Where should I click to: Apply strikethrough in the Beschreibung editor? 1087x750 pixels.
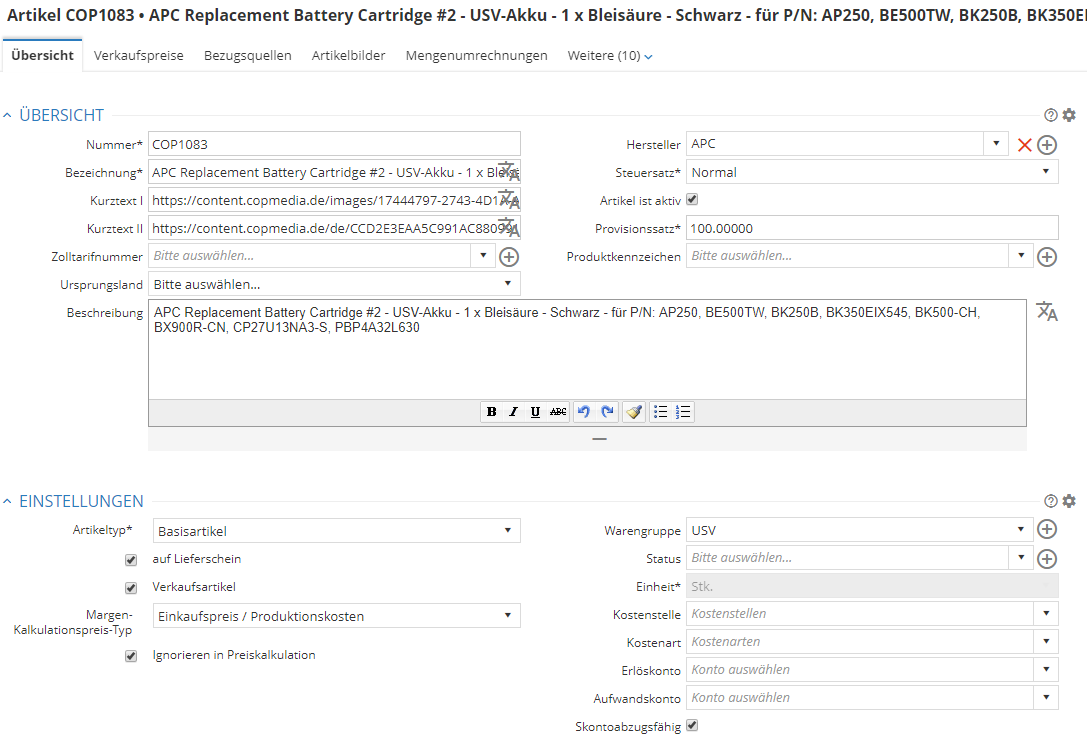[x=558, y=412]
